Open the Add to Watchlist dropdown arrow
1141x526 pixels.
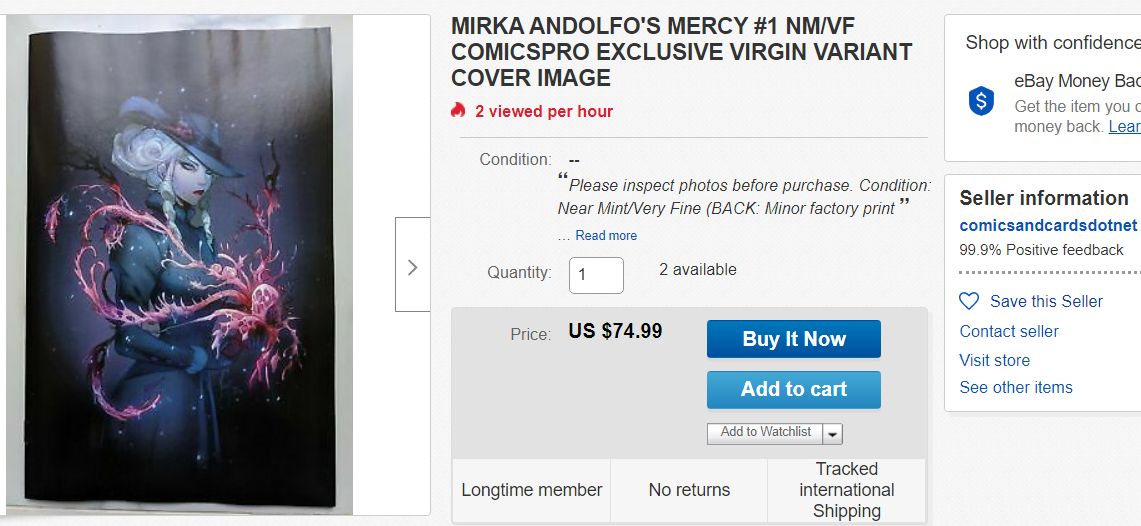(x=833, y=434)
